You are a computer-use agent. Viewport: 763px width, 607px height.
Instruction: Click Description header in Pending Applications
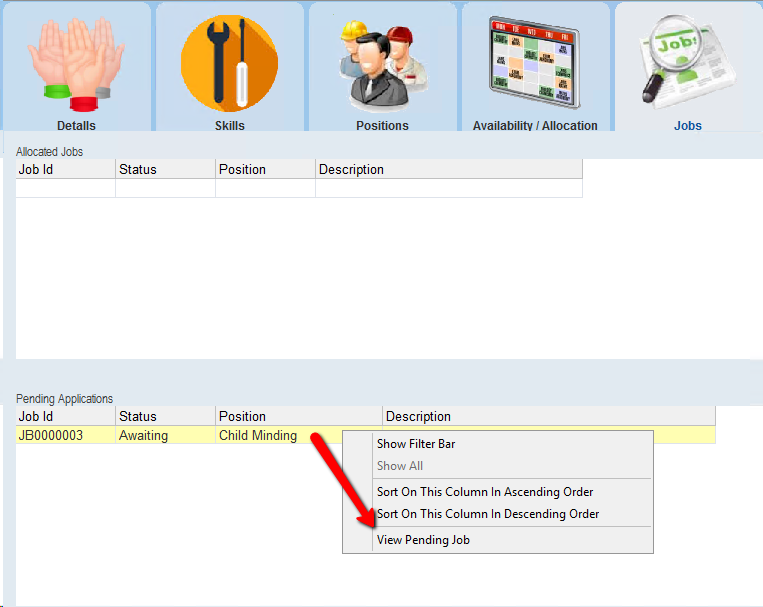(x=548, y=416)
